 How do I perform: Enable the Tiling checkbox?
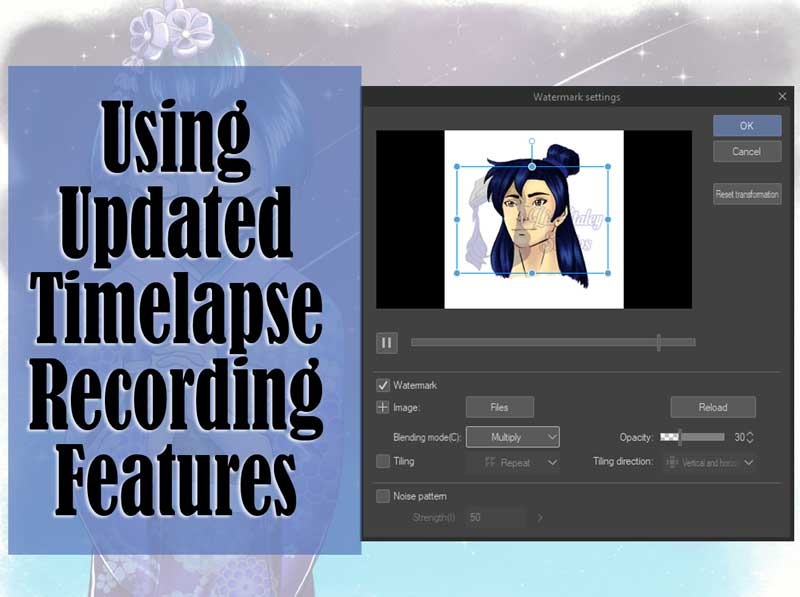[383, 461]
